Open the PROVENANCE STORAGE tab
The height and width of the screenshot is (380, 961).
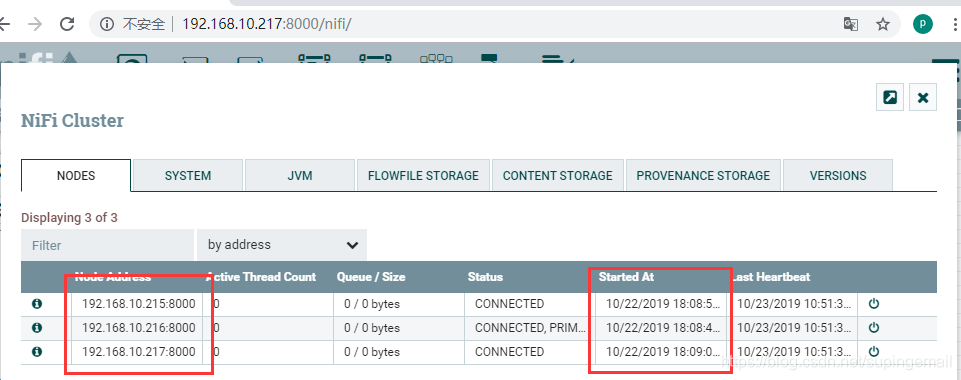point(703,175)
